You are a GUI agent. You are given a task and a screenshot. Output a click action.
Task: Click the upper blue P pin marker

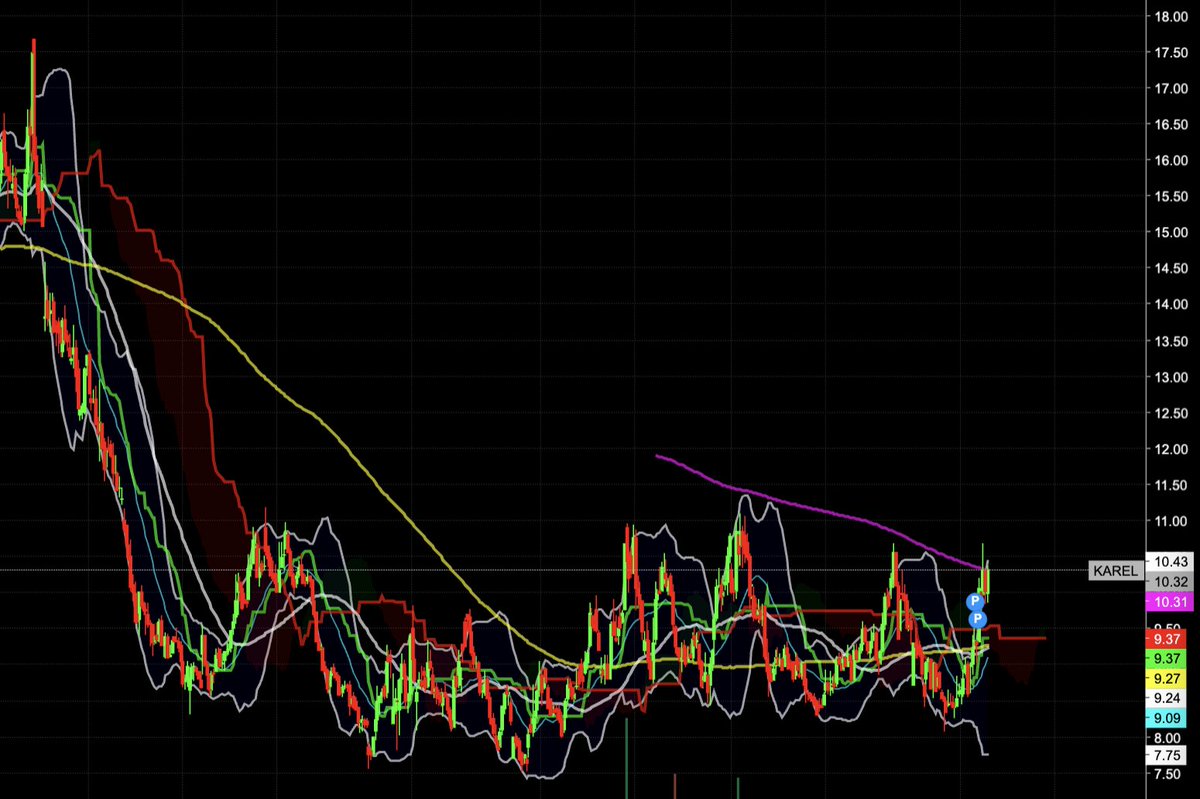point(975,601)
